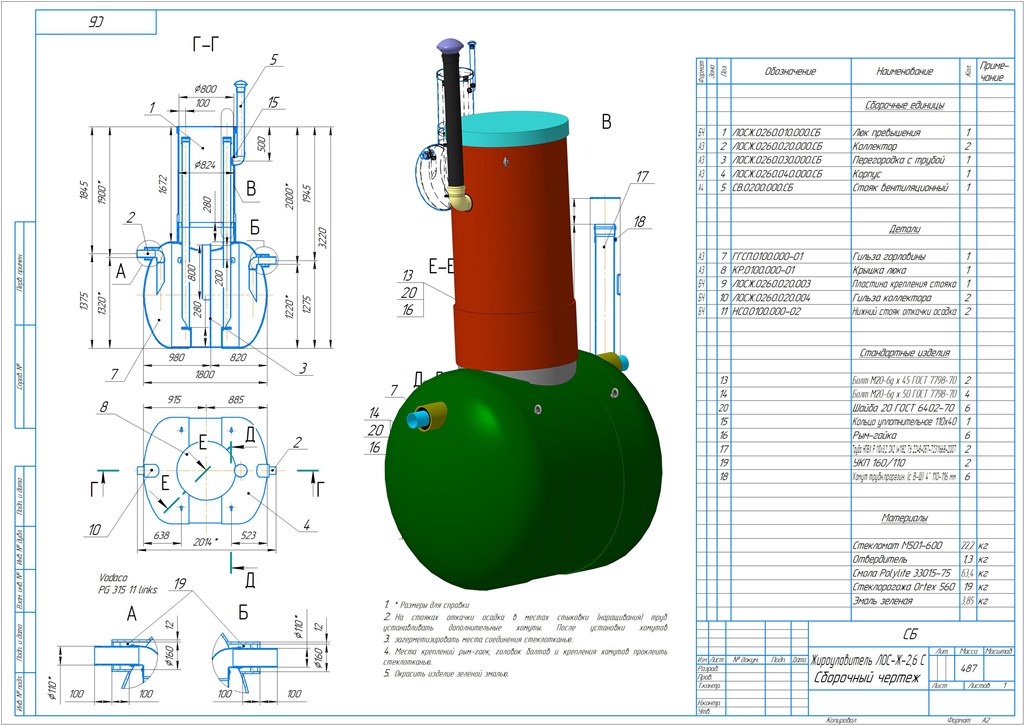Image resolution: width=1024 pixels, height=725 pixels.
Task: Click the 'Гильза коллектора' name cell
Action: pyautogui.click(x=892, y=298)
